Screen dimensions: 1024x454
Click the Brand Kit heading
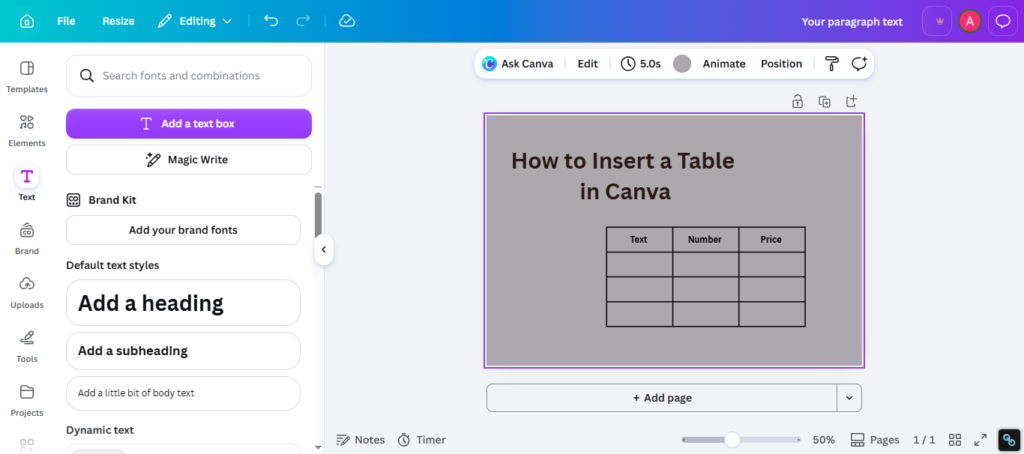tap(112, 200)
